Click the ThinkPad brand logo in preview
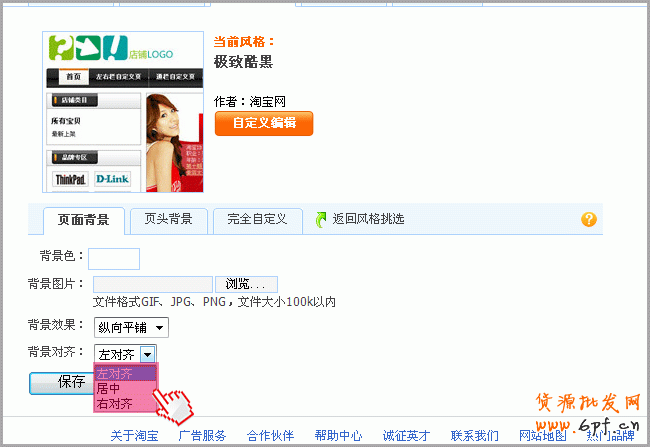 (70, 179)
